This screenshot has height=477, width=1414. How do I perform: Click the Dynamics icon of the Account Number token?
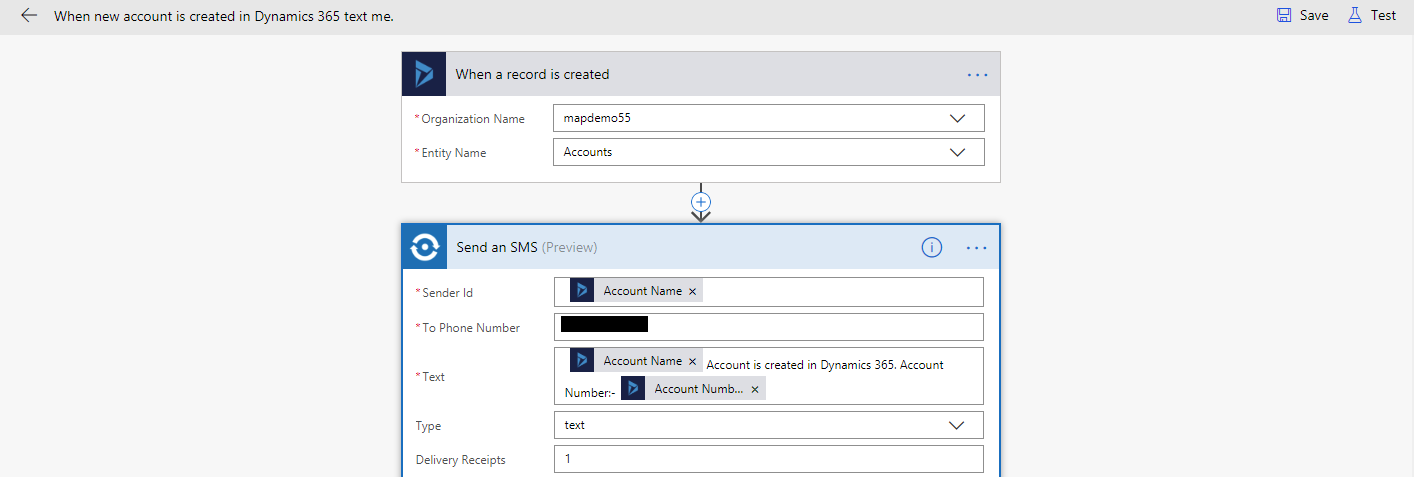tap(633, 389)
